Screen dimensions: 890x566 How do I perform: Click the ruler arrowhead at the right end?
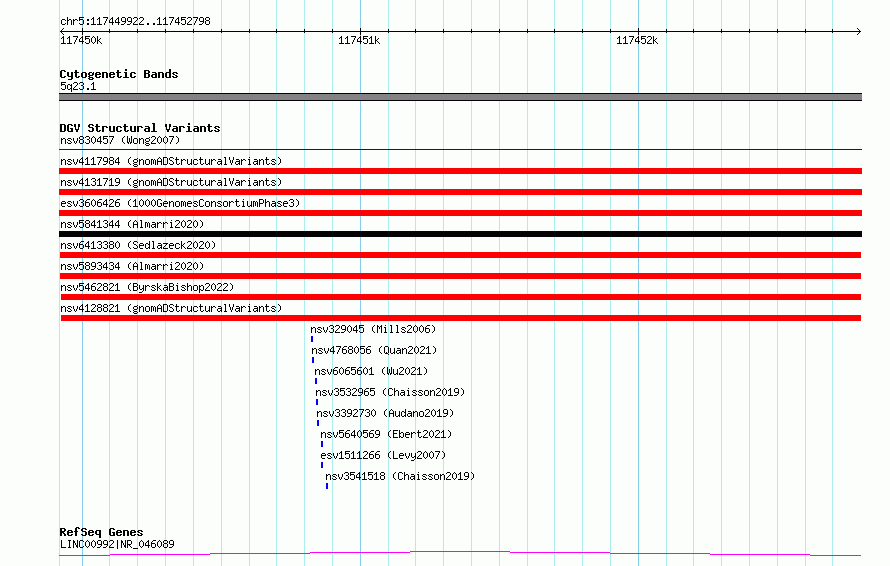(x=858, y=31)
